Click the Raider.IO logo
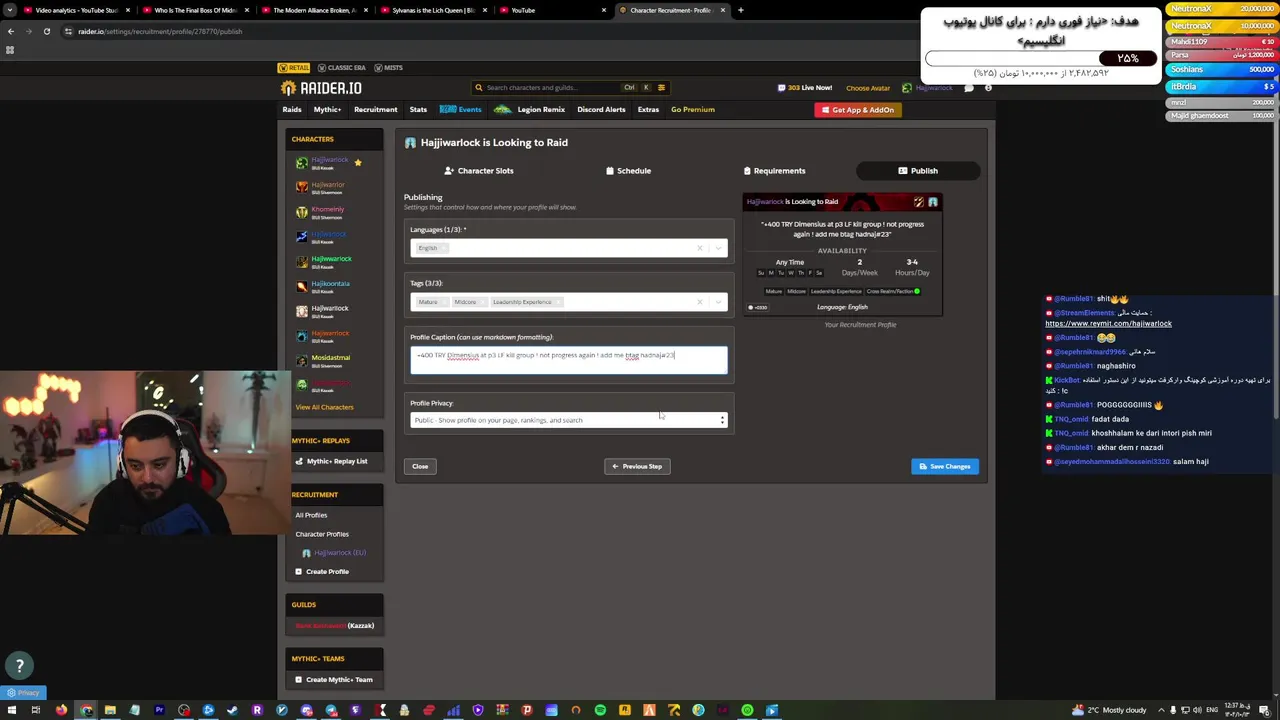Viewport: 1280px width, 720px height. [x=321, y=88]
